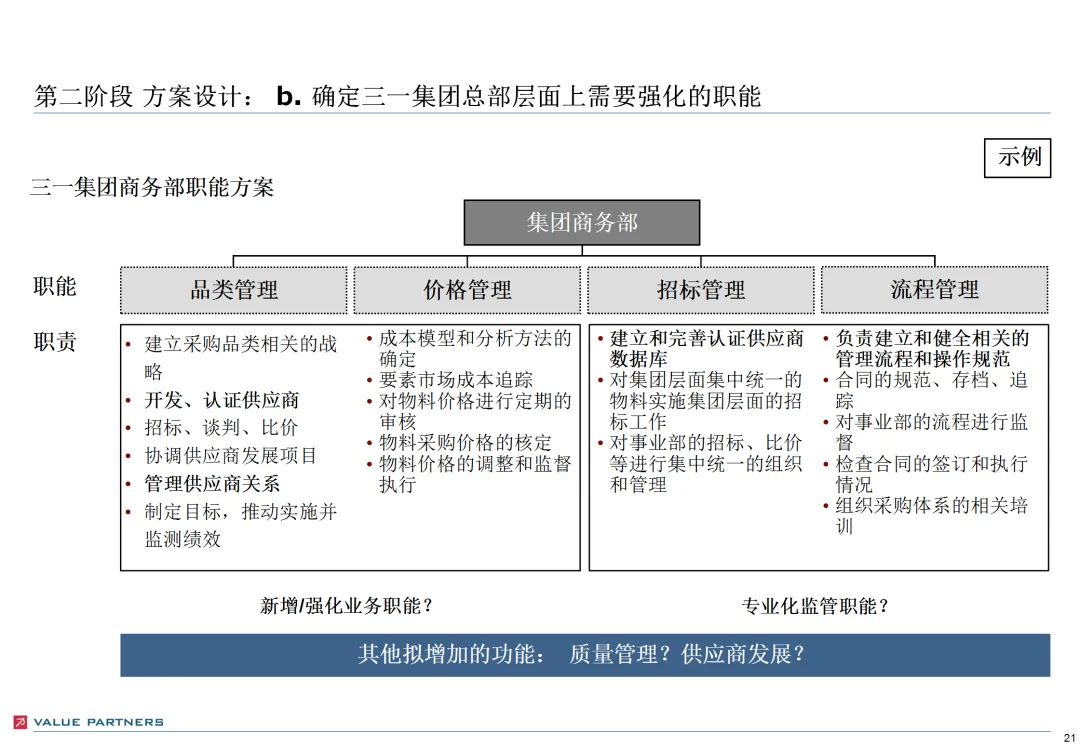The image size is (1080, 748).
Task: Click bullet 物料价格的调整和监督执行
Action: tap(475, 473)
